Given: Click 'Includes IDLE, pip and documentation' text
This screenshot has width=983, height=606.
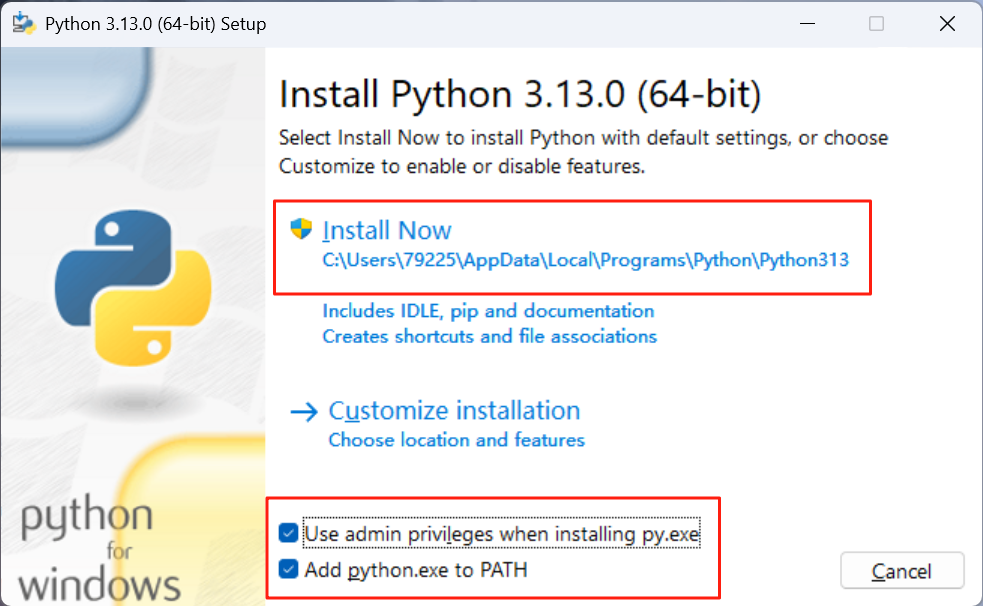Looking at the screenshot, I should click(488, 311).
